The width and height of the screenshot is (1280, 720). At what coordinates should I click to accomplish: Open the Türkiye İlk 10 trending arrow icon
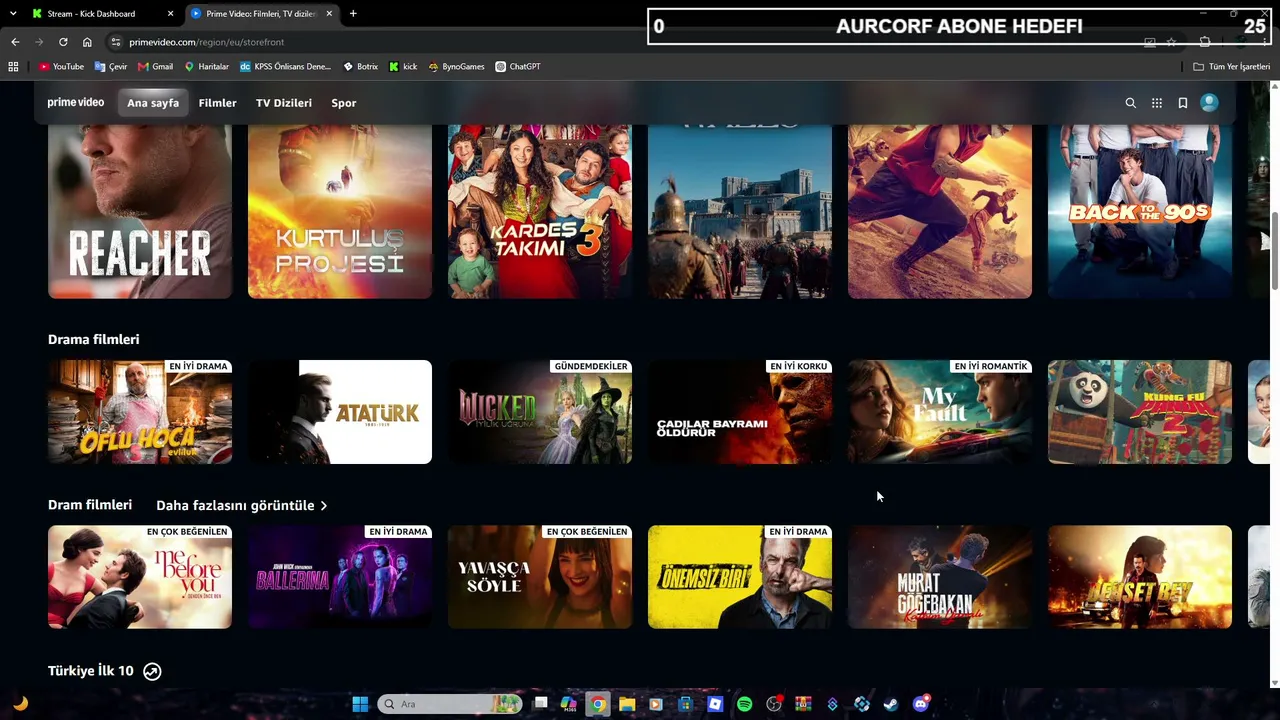coord(152,672)
